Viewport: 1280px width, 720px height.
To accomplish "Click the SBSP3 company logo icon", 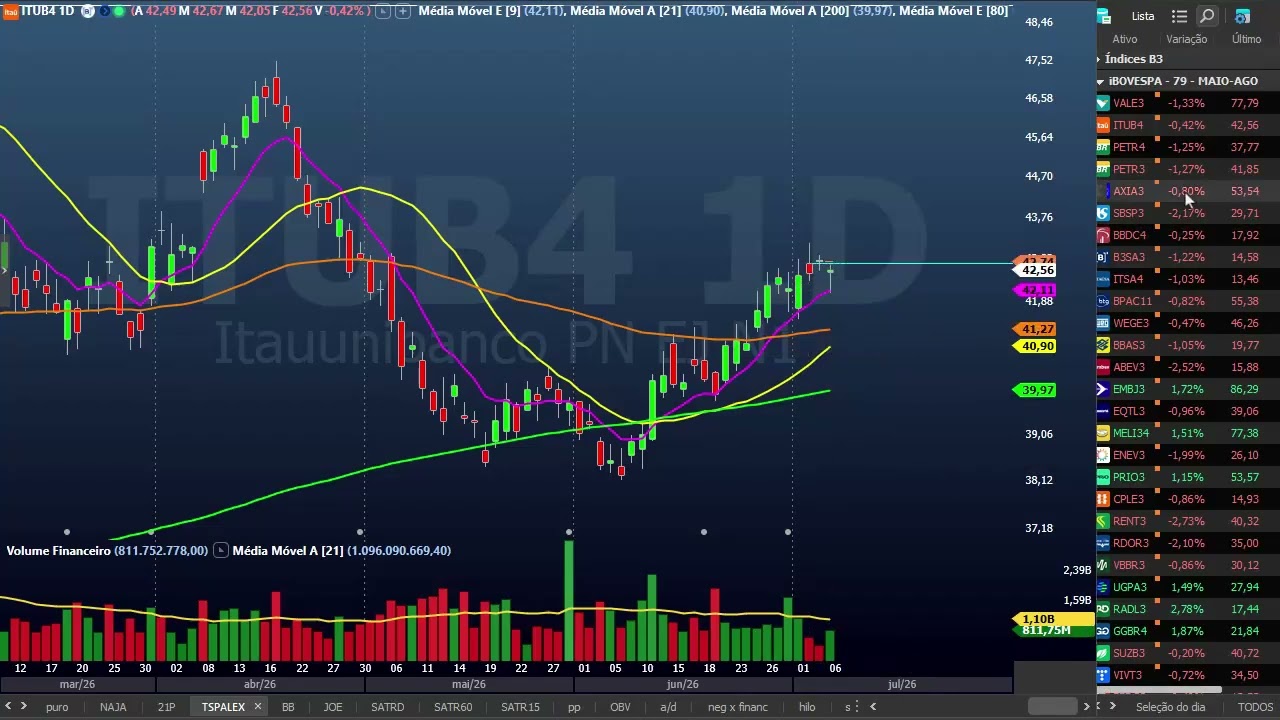I will point(1103,213).
